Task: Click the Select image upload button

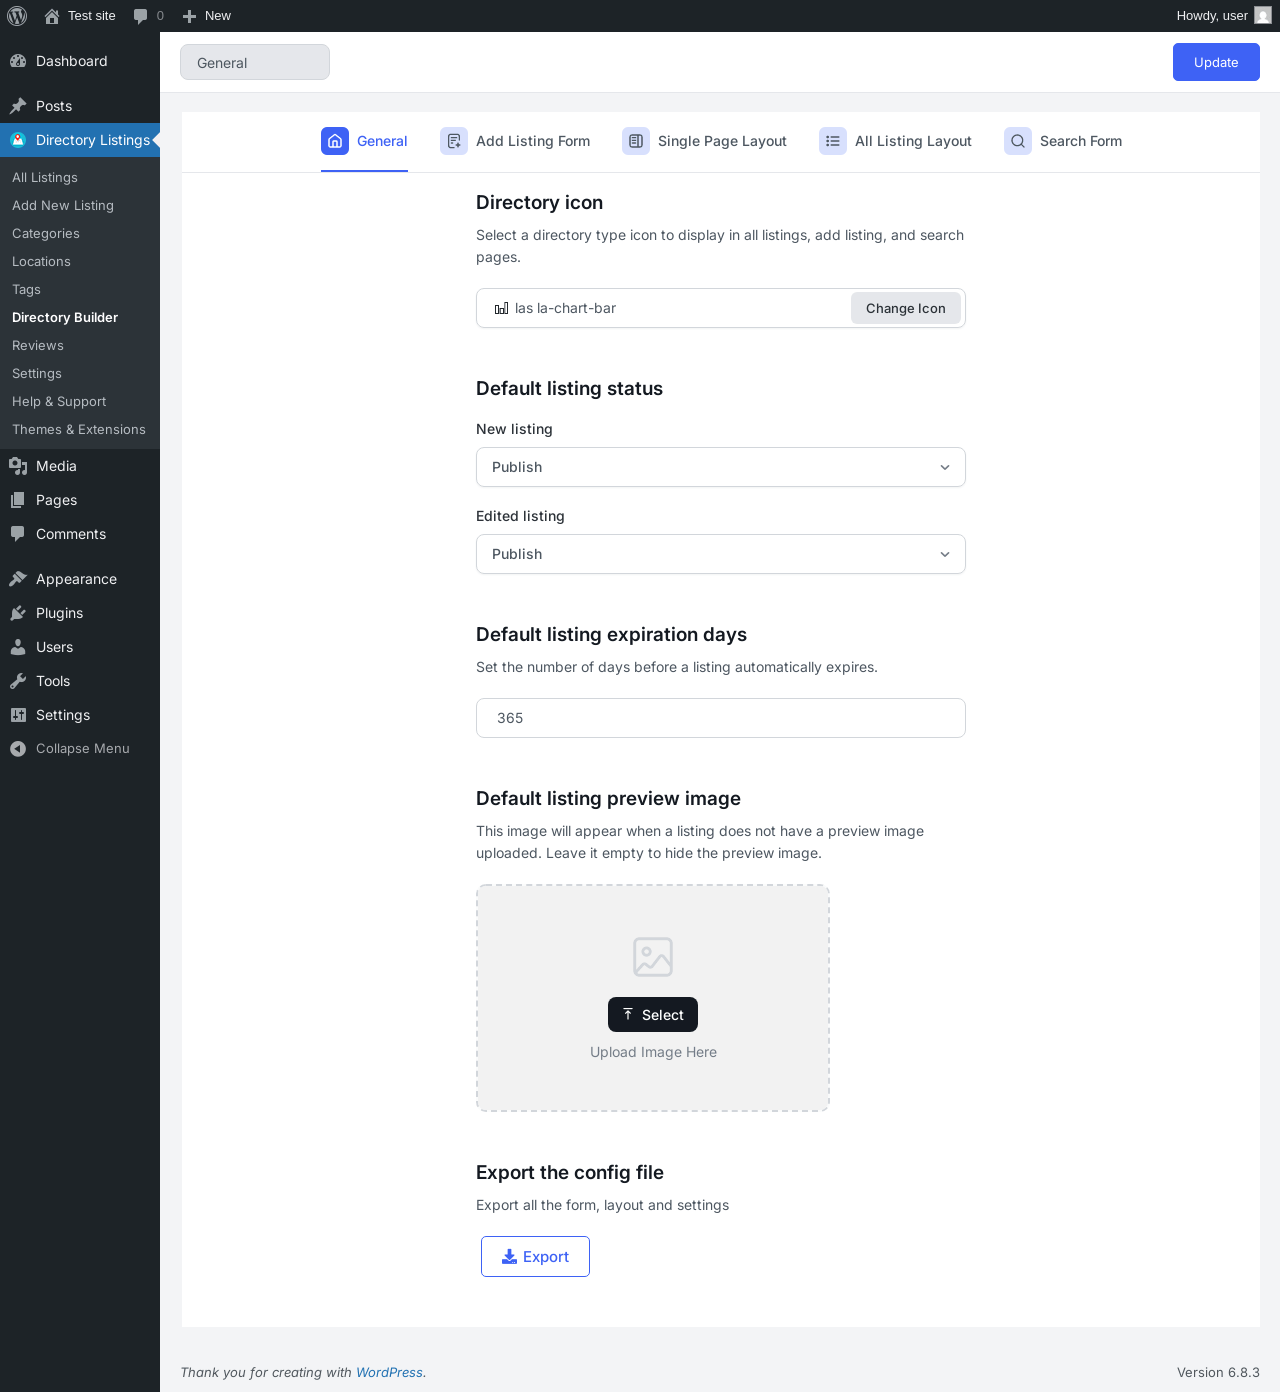Action: (x=653, y=1015)
